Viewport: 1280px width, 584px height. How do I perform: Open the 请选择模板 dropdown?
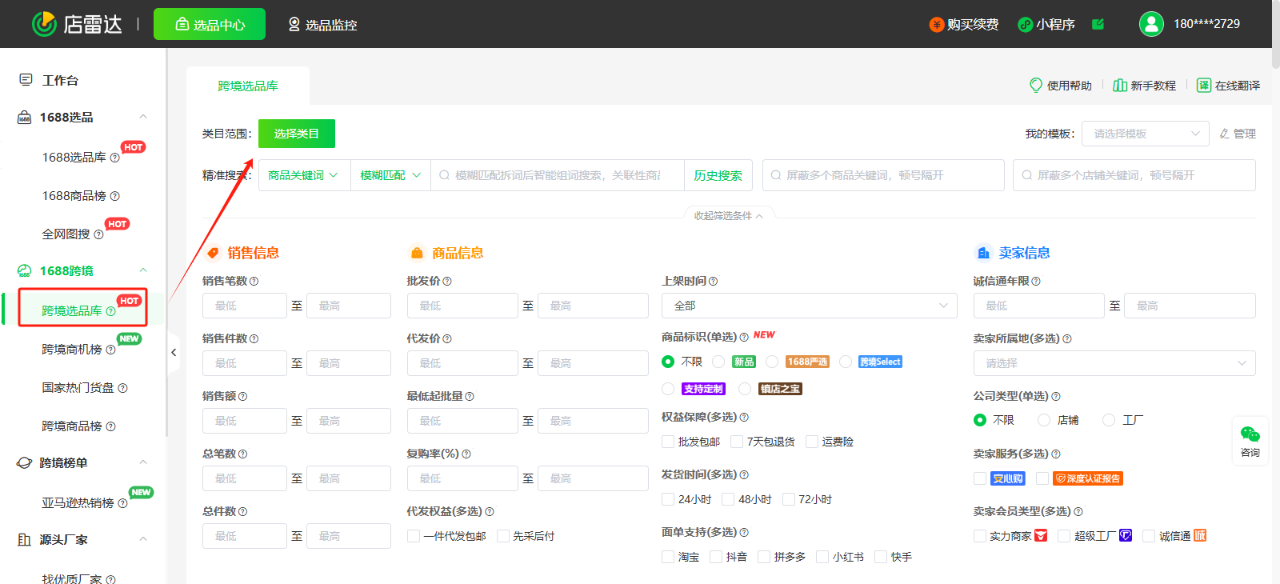(x=1145, y=133)
